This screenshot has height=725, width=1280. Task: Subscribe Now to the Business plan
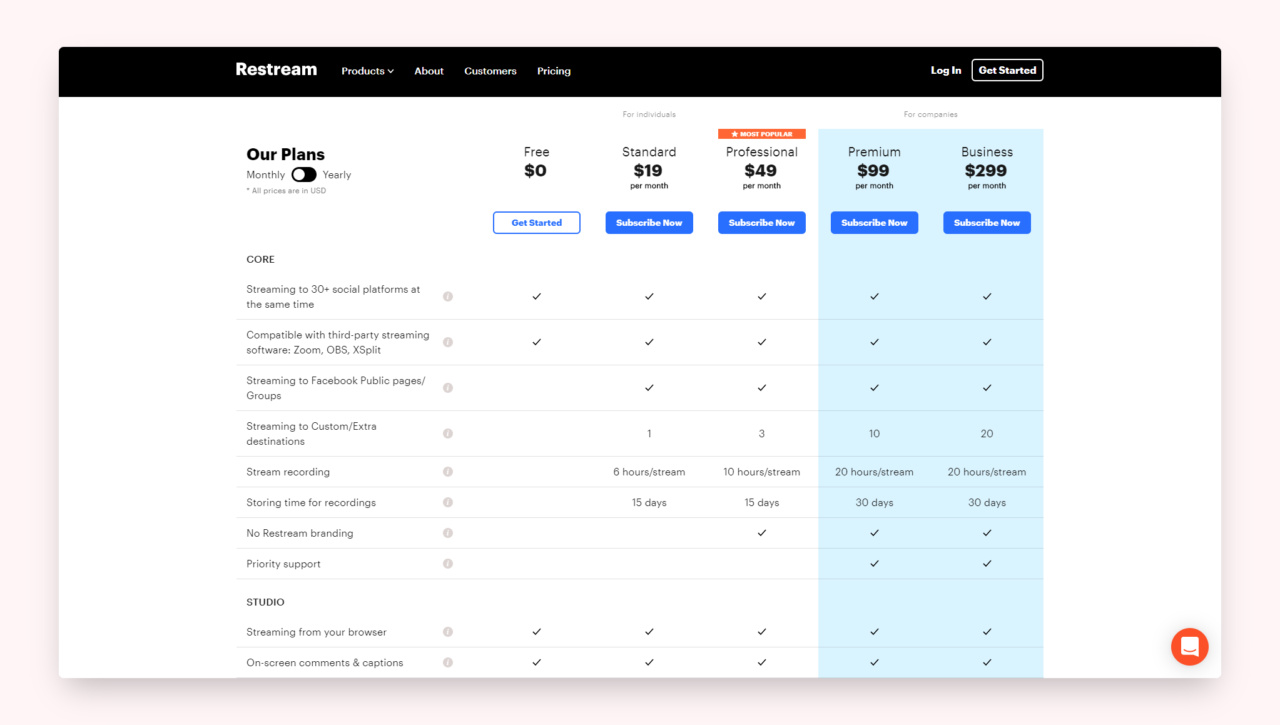coord(986,223)
